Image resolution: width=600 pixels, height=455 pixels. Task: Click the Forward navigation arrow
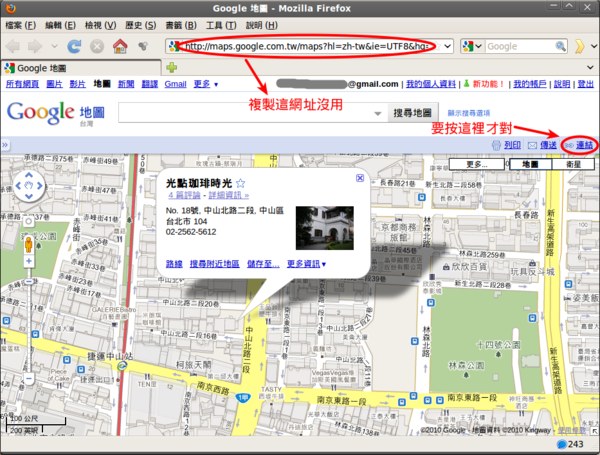(35, 46)
